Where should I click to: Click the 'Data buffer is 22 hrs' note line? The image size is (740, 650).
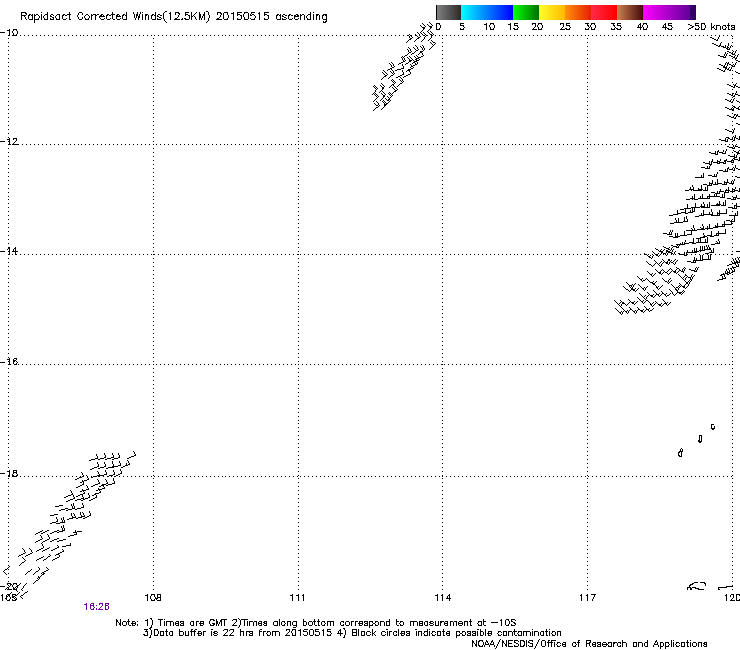coord(352,633)
